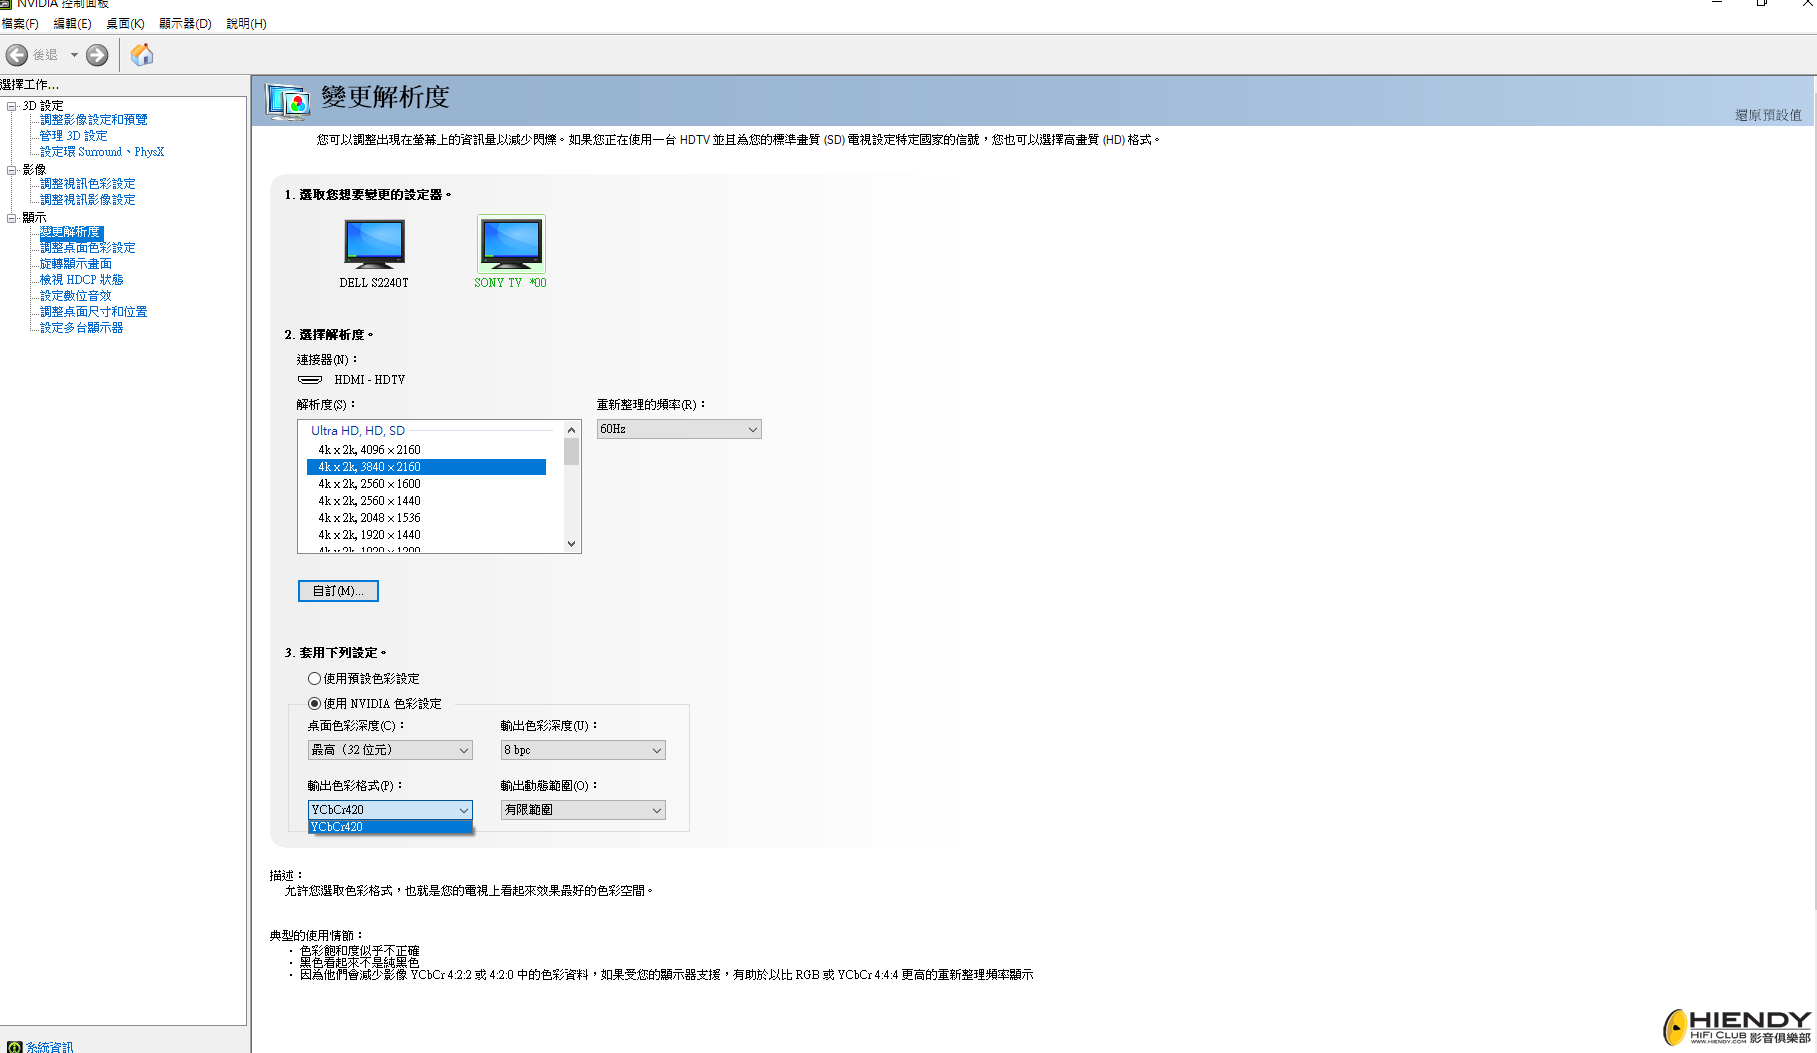Select the default color settings radio button

[x=315, y=679]
